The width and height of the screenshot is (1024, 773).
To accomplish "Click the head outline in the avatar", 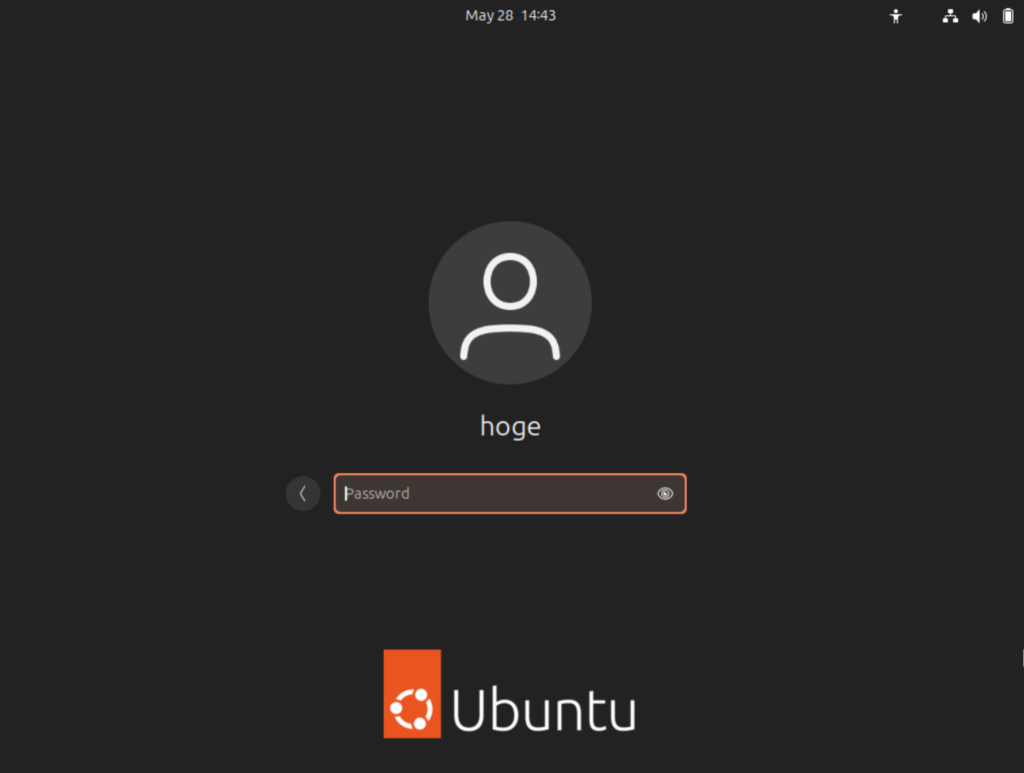I will (x=510, y=280).
